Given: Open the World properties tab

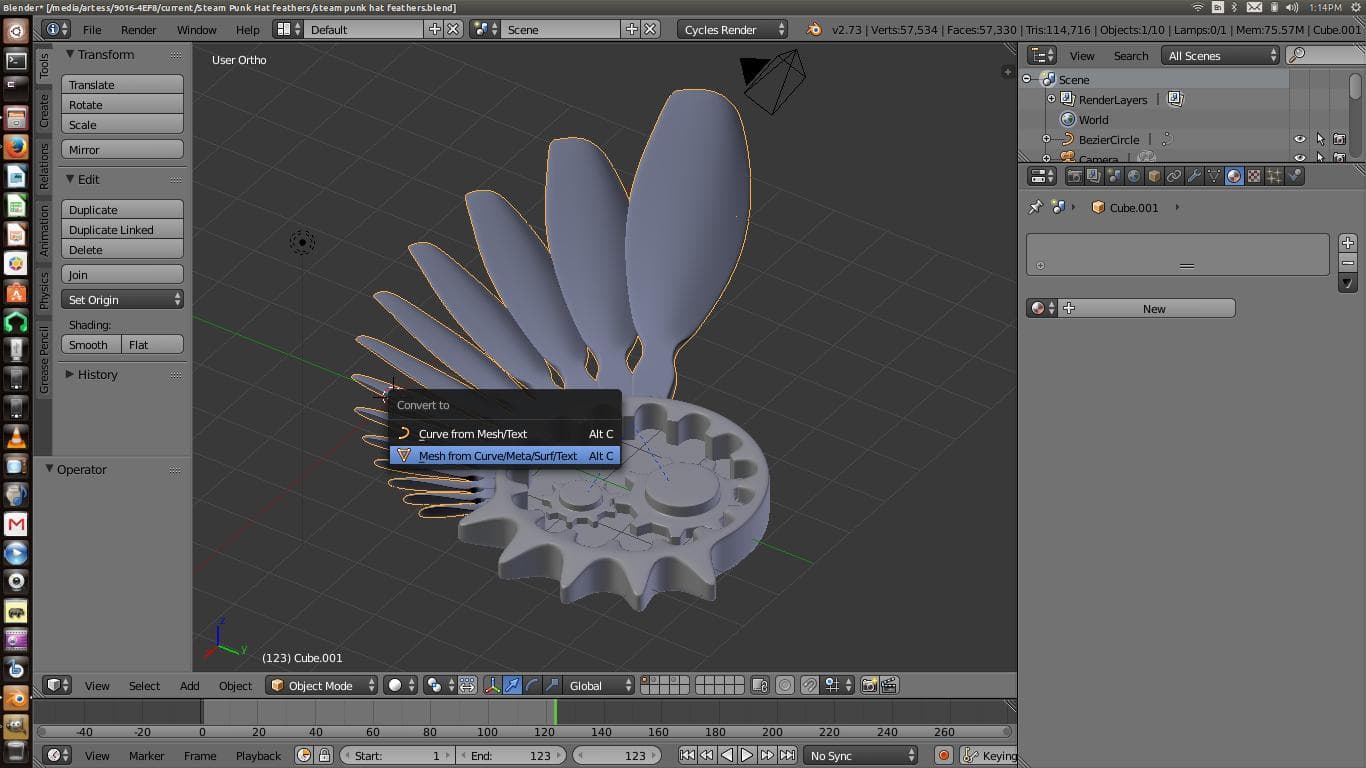Looking at the screenshot, I should [1132, 176].
